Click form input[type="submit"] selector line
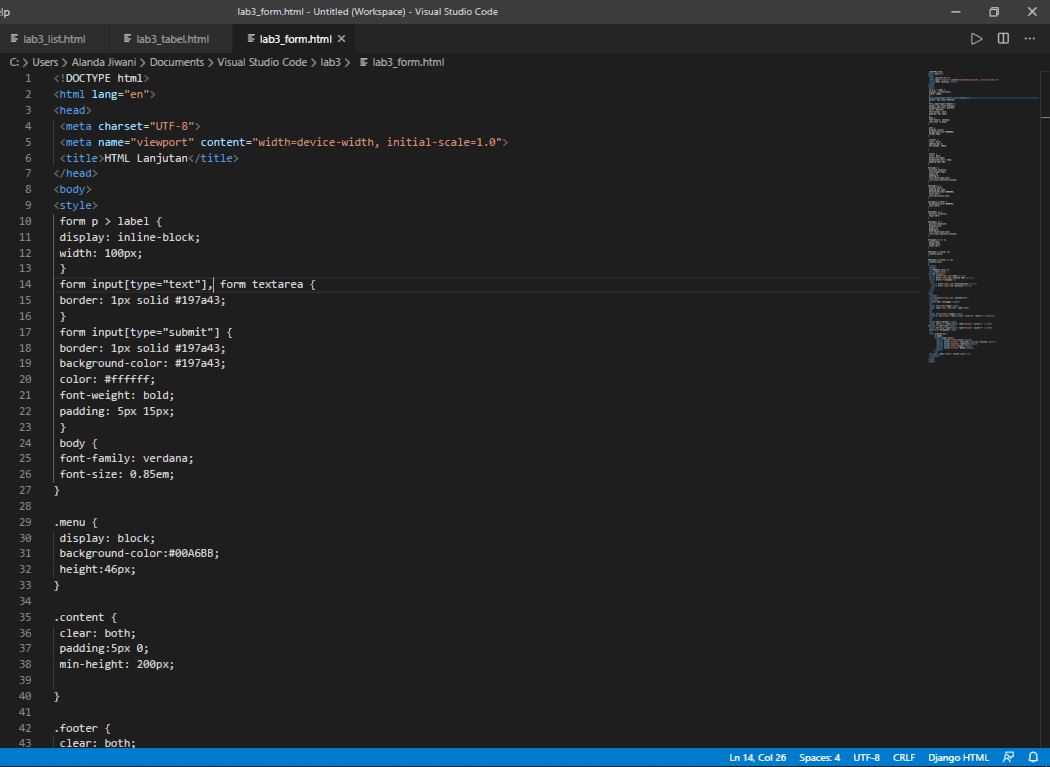Image resolution: width=1050 pixels, height=767 pixels. pyautogui.click(x=146, y=332)
